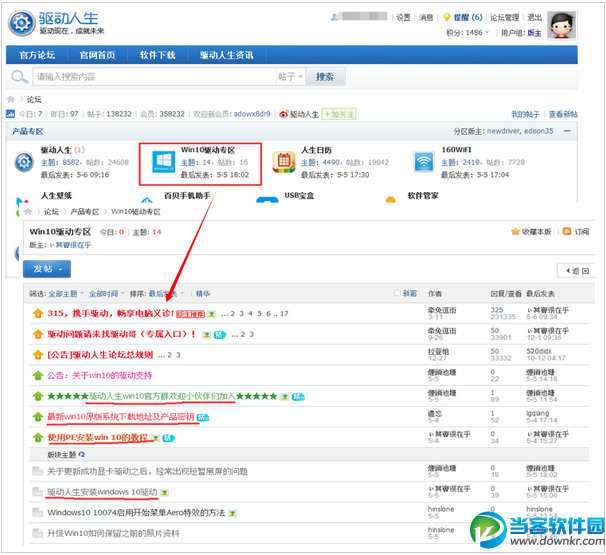Click in the search input field
The width and height of the screenshot is (606, 555).
[154, 77]
